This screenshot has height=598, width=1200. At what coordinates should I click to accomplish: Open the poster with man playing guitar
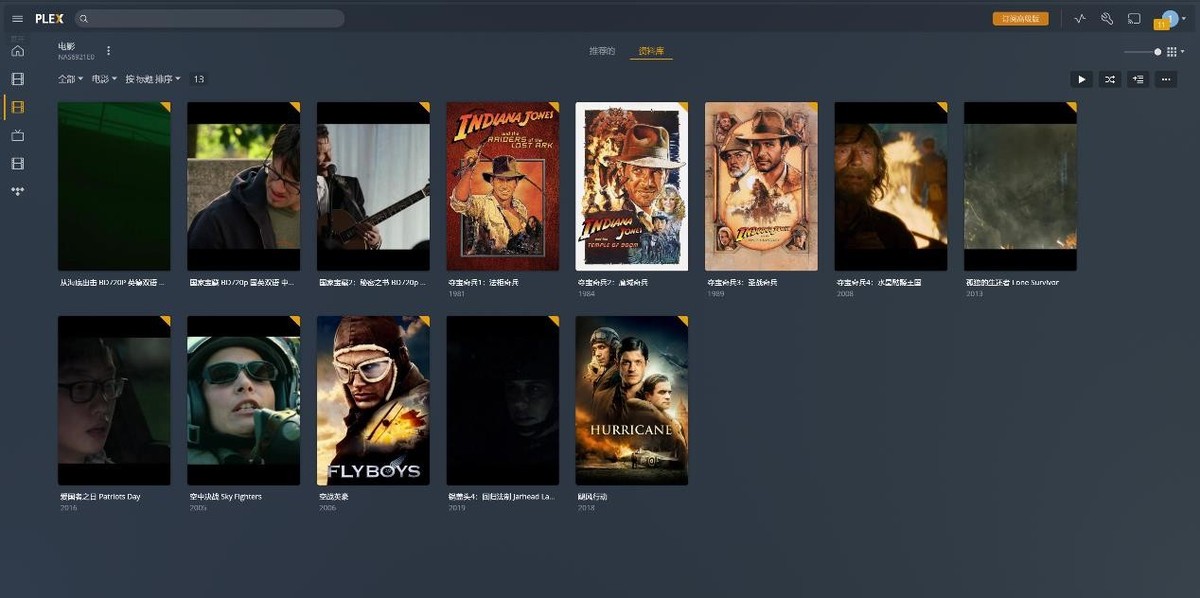tap(373, 186)
